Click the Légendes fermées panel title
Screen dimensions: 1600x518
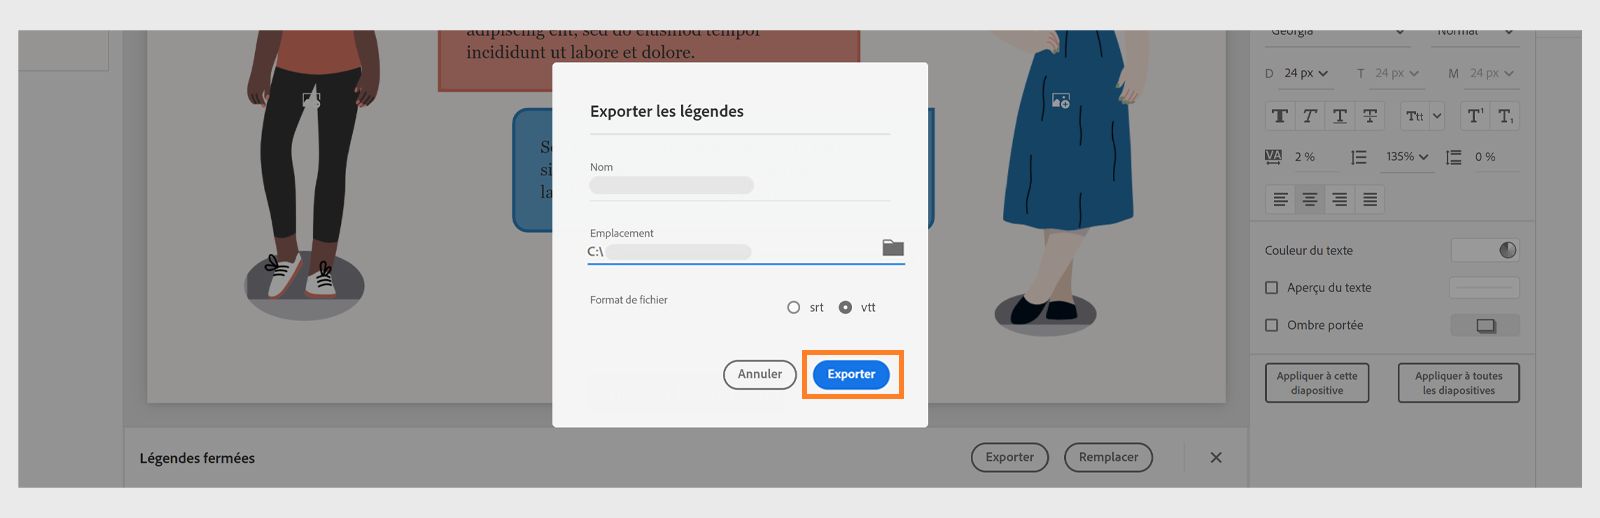(197, 458)
